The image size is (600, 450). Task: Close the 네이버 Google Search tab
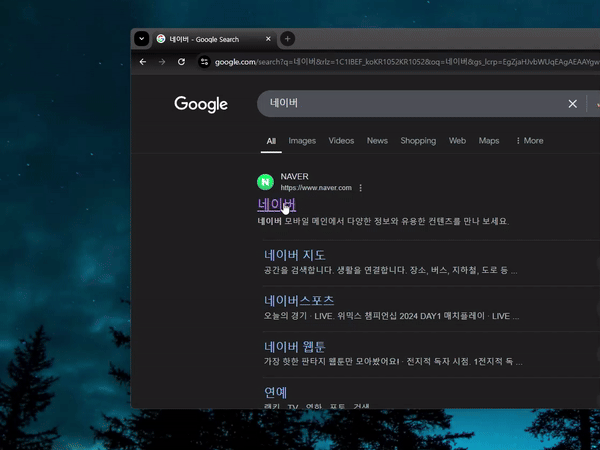click(x=268, y=39)
